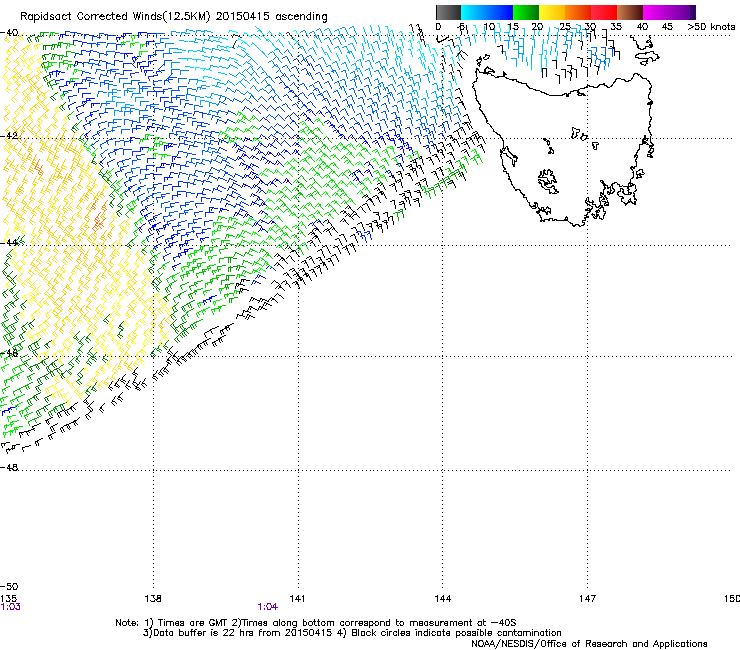Click the gray 0-5 knots legend swatch
The width and height of the screenshot is (740, 650).
click(x=448, y=12)
